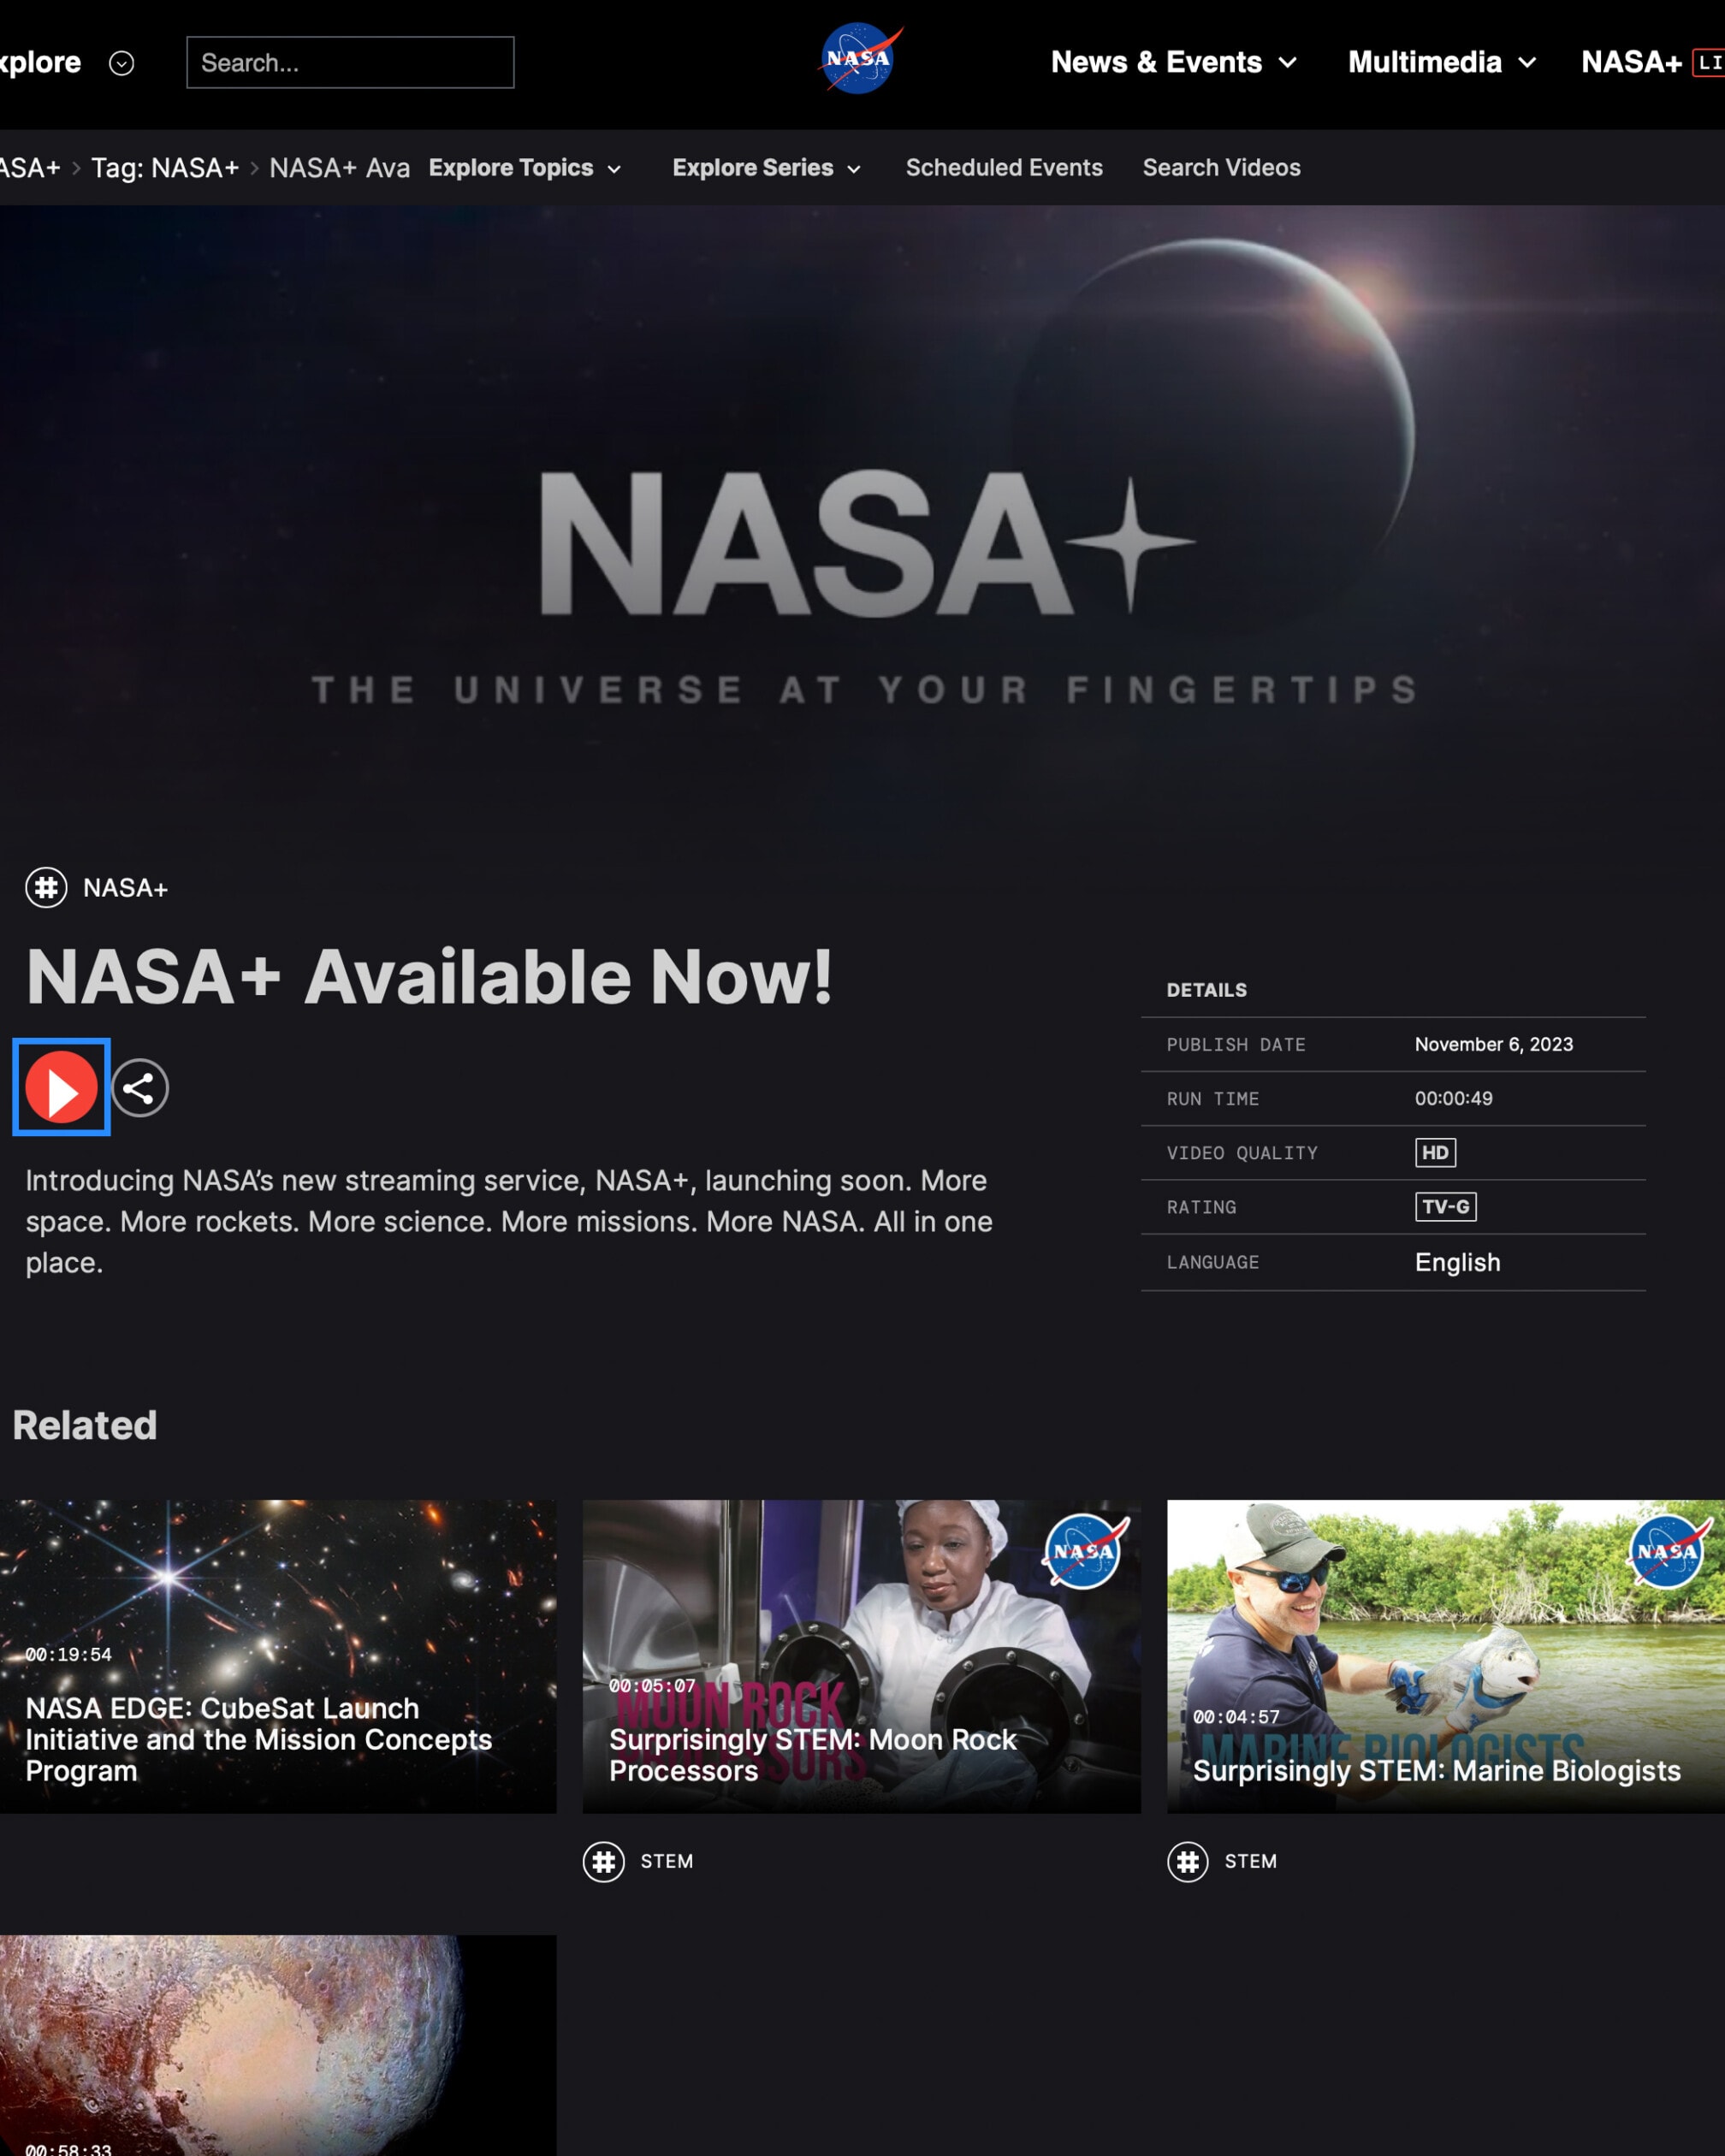The height and width of the screenshot is (2156, 1725).
Task: Expand the Multimedia dropdown
Action: click(1442, 62)
